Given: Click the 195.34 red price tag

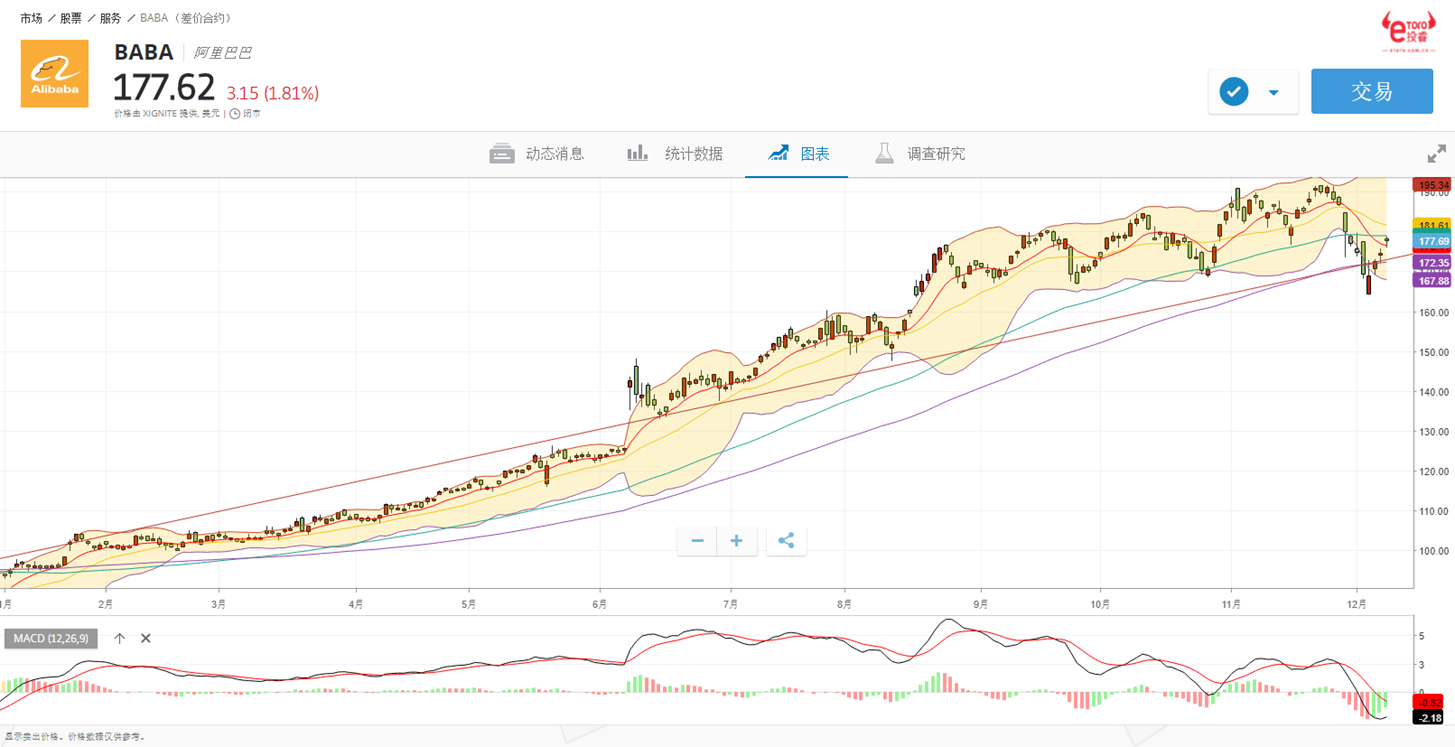Looking at the screenshot, I should pos(1432,185).
